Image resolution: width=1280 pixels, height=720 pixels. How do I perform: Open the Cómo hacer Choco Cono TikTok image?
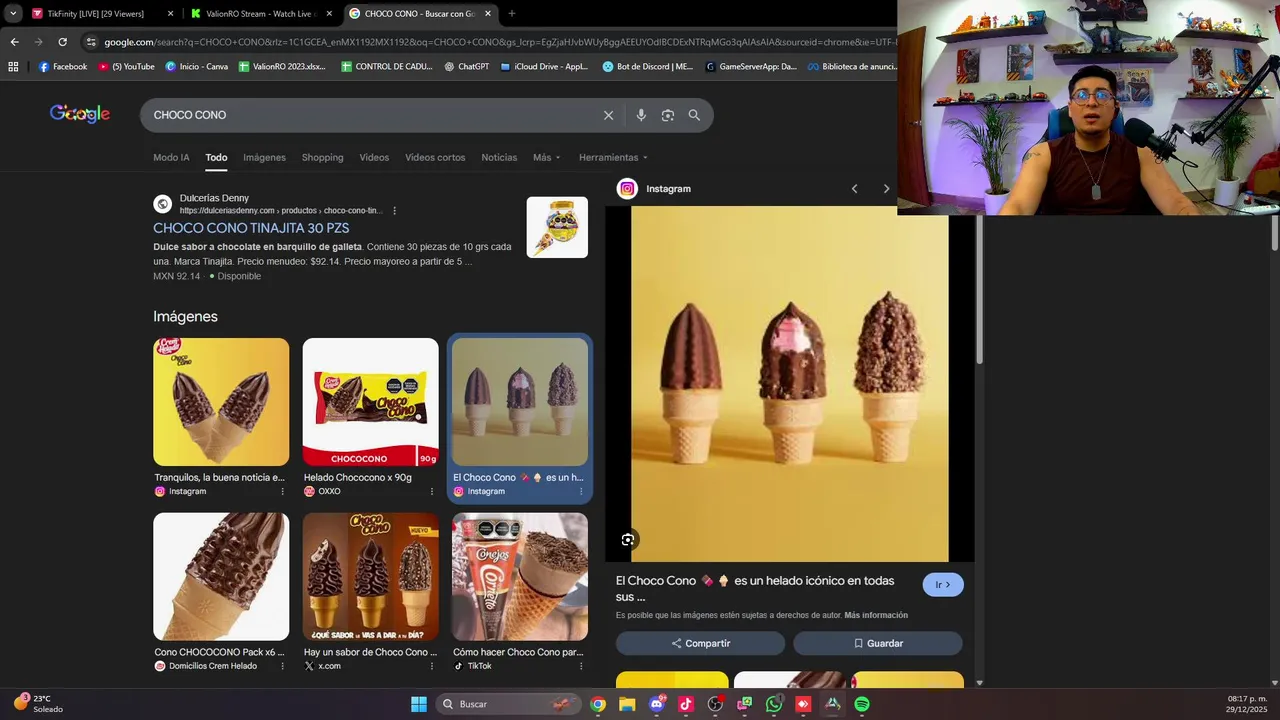520,577
